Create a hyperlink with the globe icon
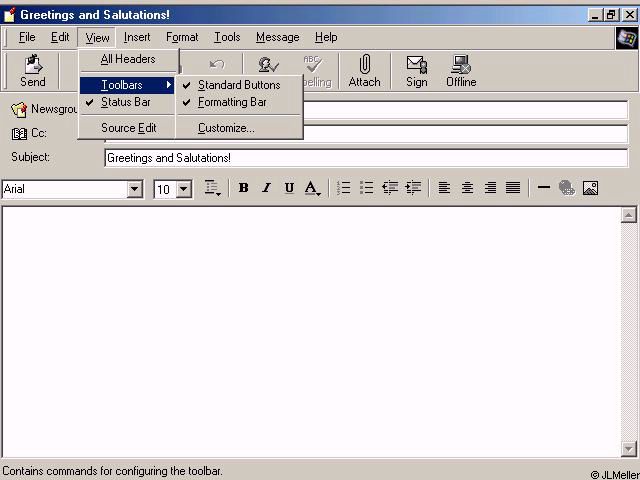The width and height of the screenshot is (640, 480). coord(567,188)
